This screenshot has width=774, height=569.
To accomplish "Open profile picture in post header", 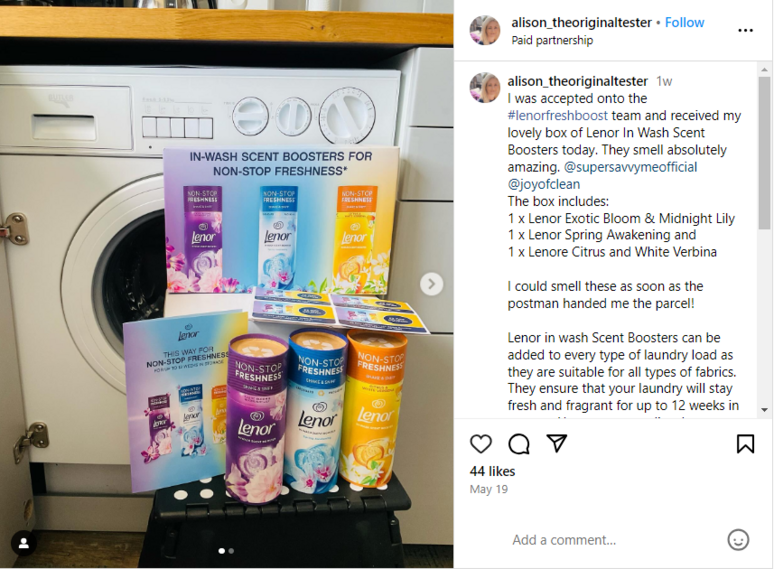I will 485,30.
